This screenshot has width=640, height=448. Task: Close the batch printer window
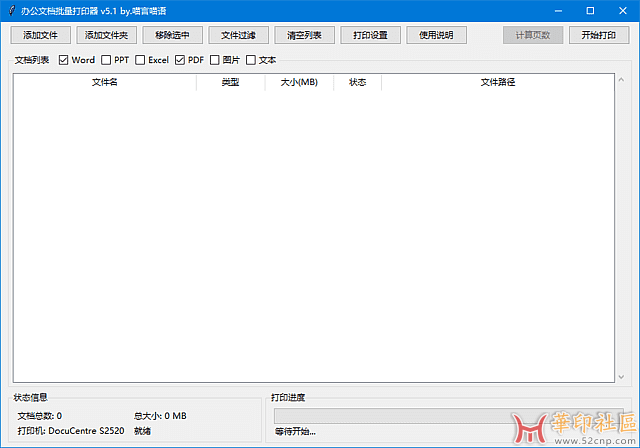click(623, 11)
